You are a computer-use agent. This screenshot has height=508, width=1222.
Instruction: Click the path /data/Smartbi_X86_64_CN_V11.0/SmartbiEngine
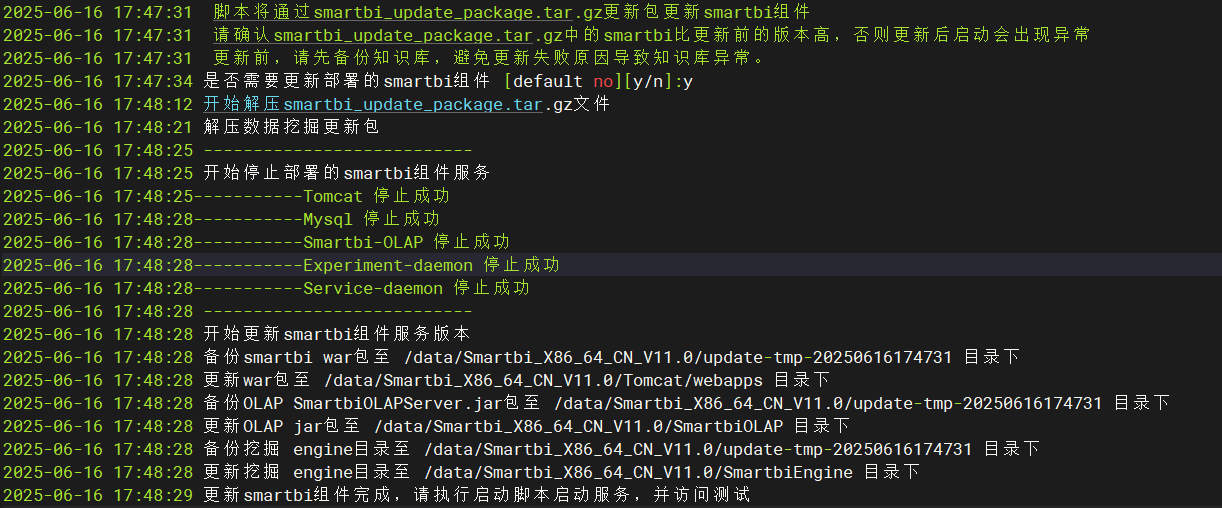tap(638, 472)
